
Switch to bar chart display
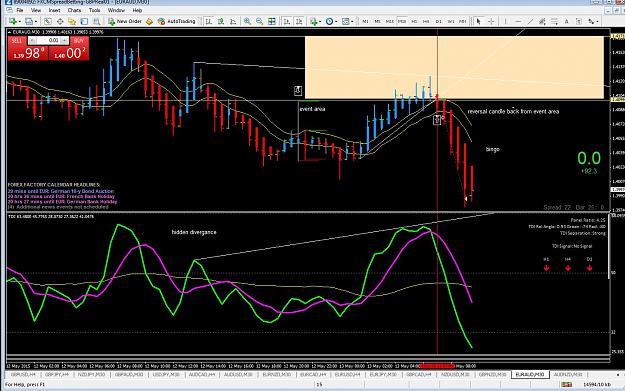pos(208,21)
